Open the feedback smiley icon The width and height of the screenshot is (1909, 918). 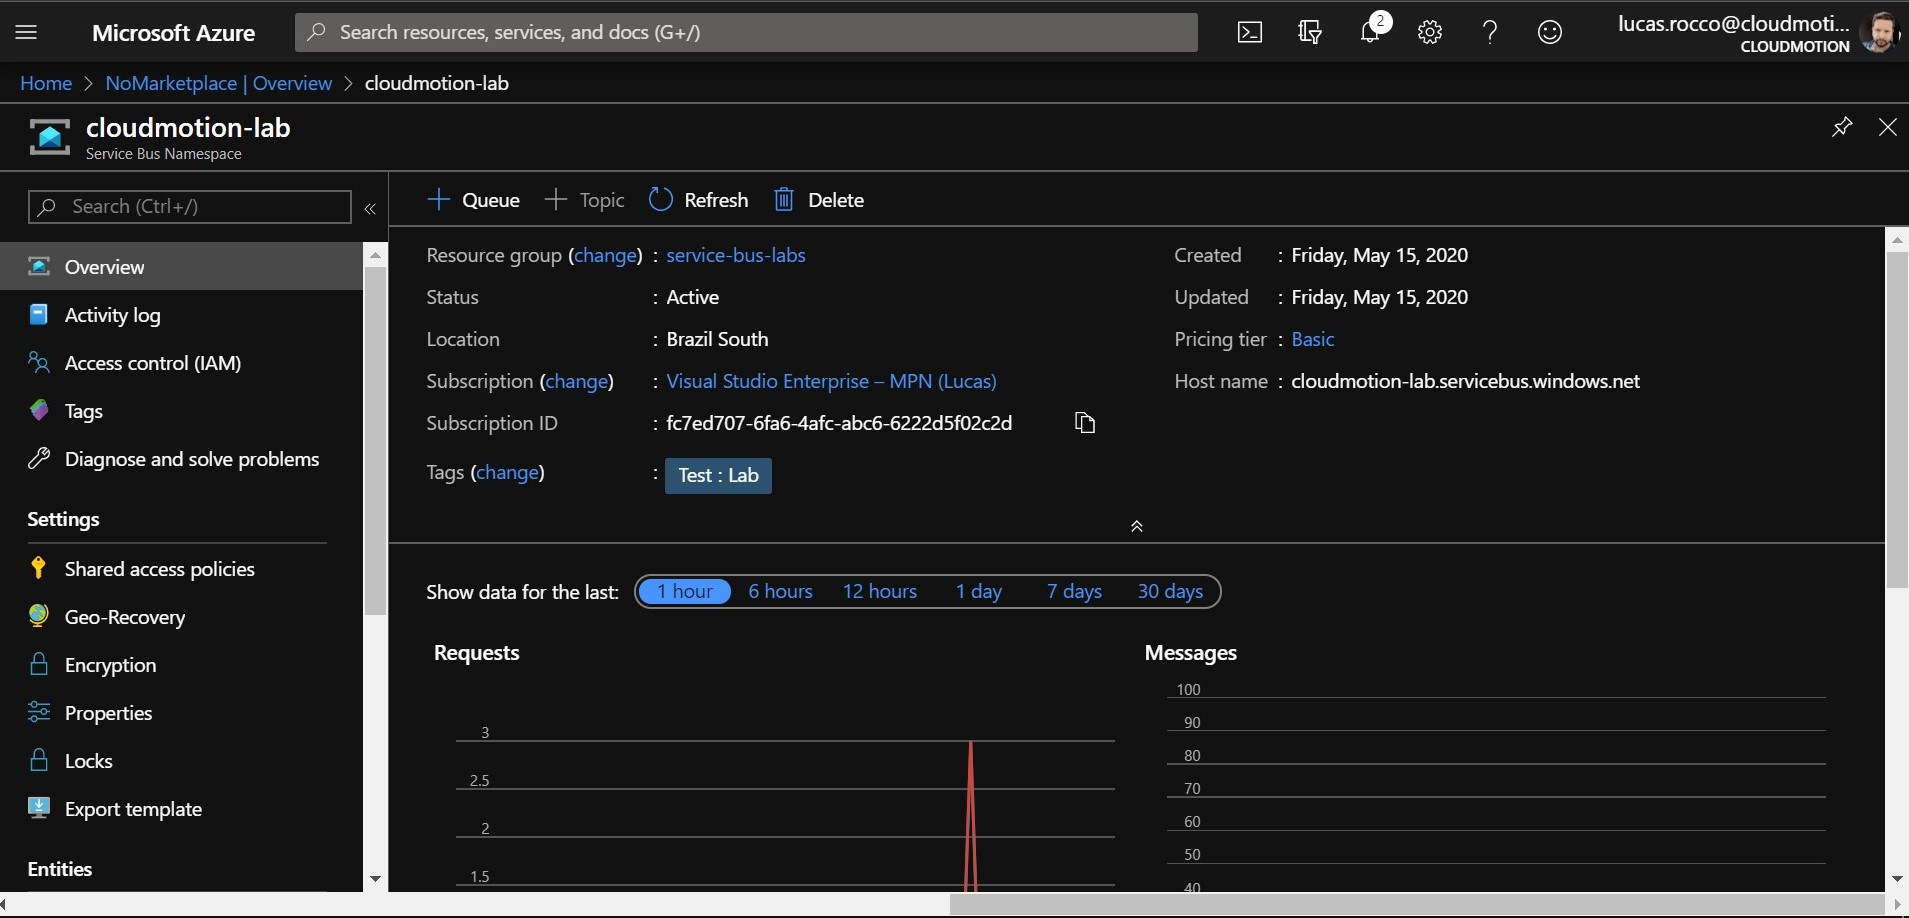click(x=1550, y=32)
